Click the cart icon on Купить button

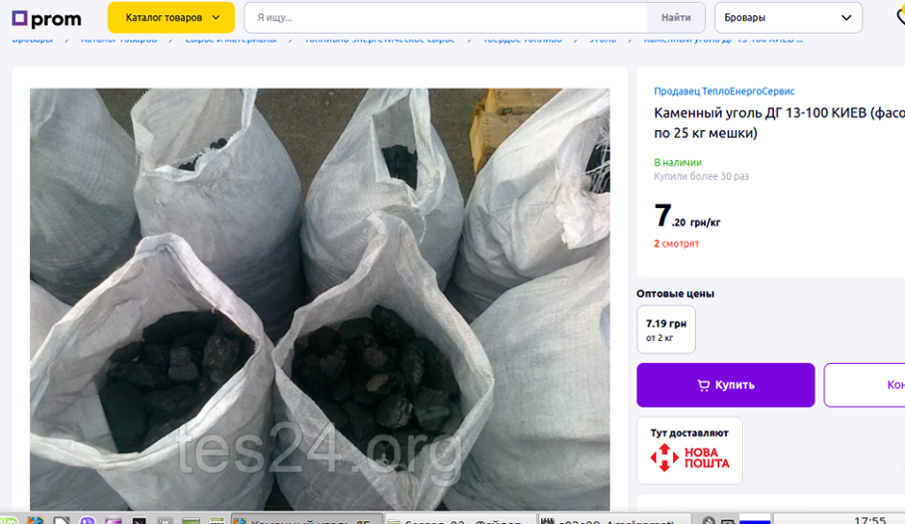coord(703,385)
